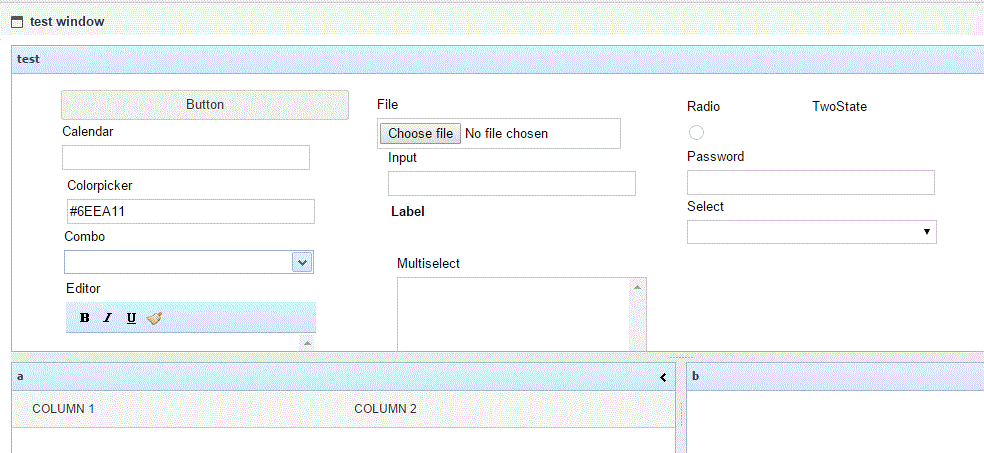Click the COLUMN 1 header
984x453 pixels.
[63, 409]
